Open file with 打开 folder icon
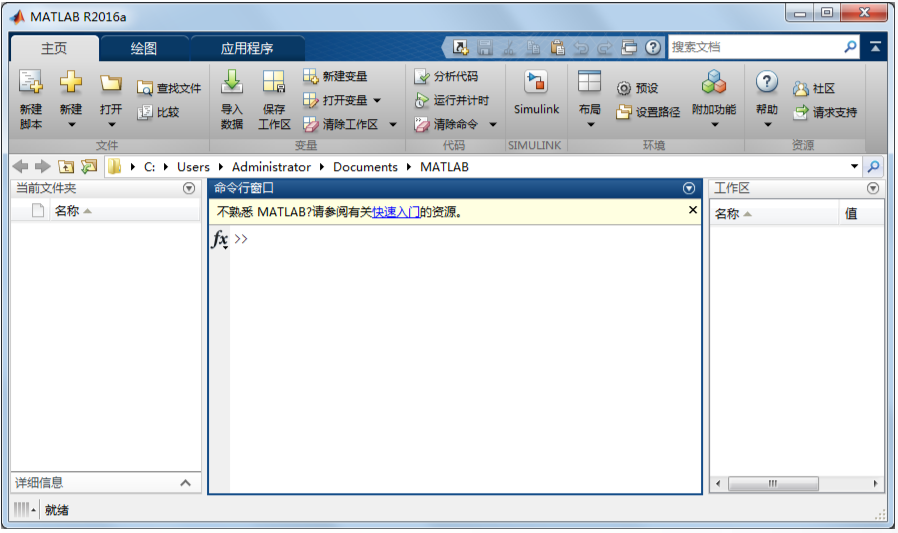 coord(111,84)
